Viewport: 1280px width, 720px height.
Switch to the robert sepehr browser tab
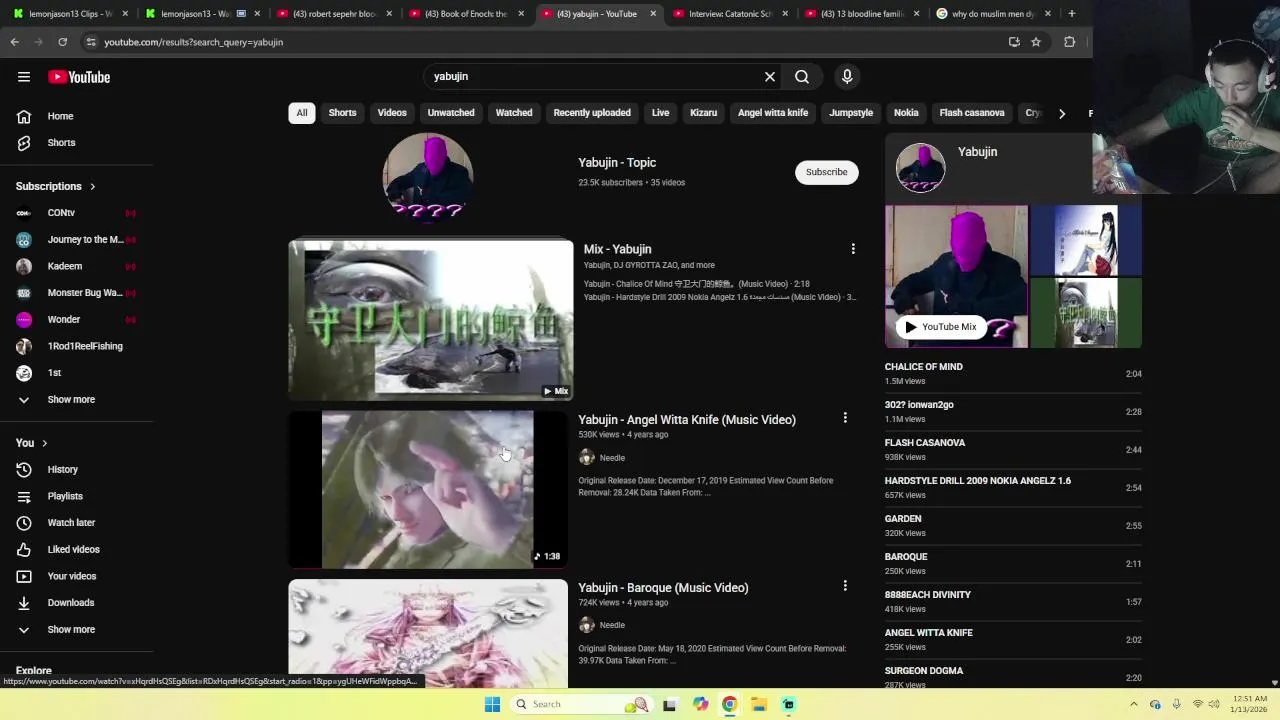tap(334, 14)
